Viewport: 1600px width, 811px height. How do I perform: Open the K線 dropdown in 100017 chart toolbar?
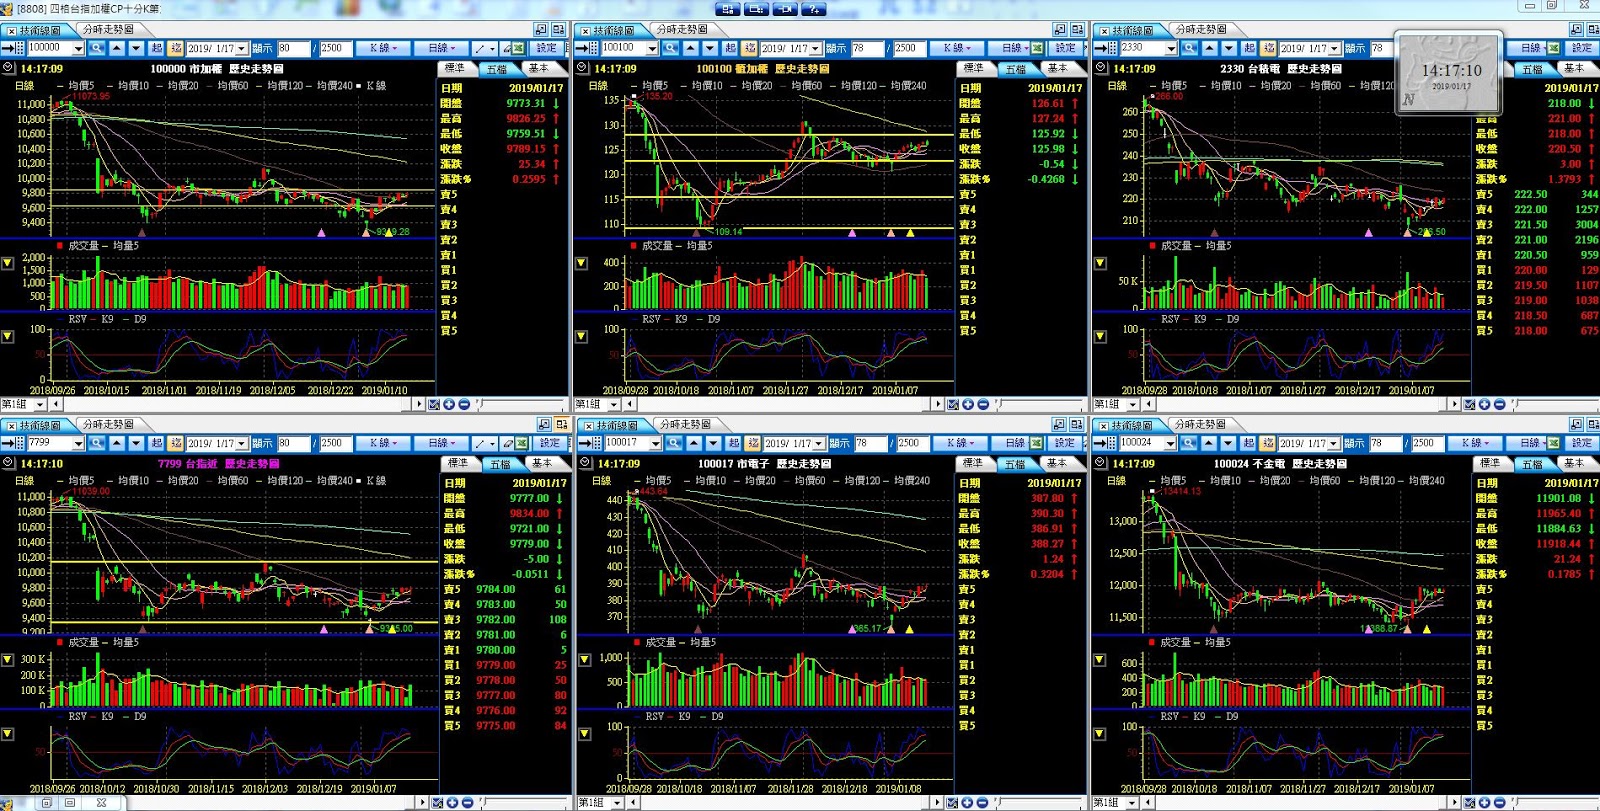click(960, 443)
